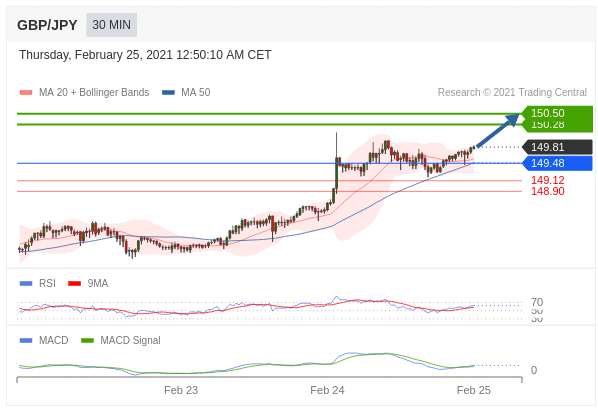Click the MACD Signal green legend marker

point(87,340)
